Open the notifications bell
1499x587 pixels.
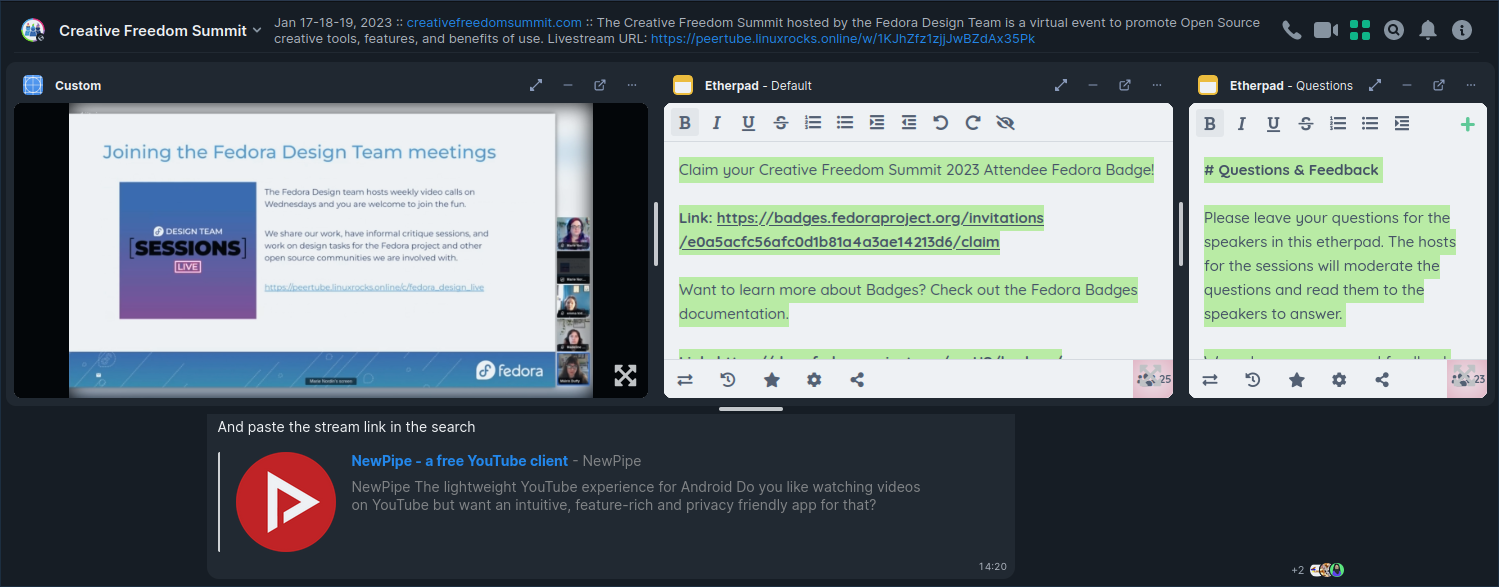coord(1428,30)
